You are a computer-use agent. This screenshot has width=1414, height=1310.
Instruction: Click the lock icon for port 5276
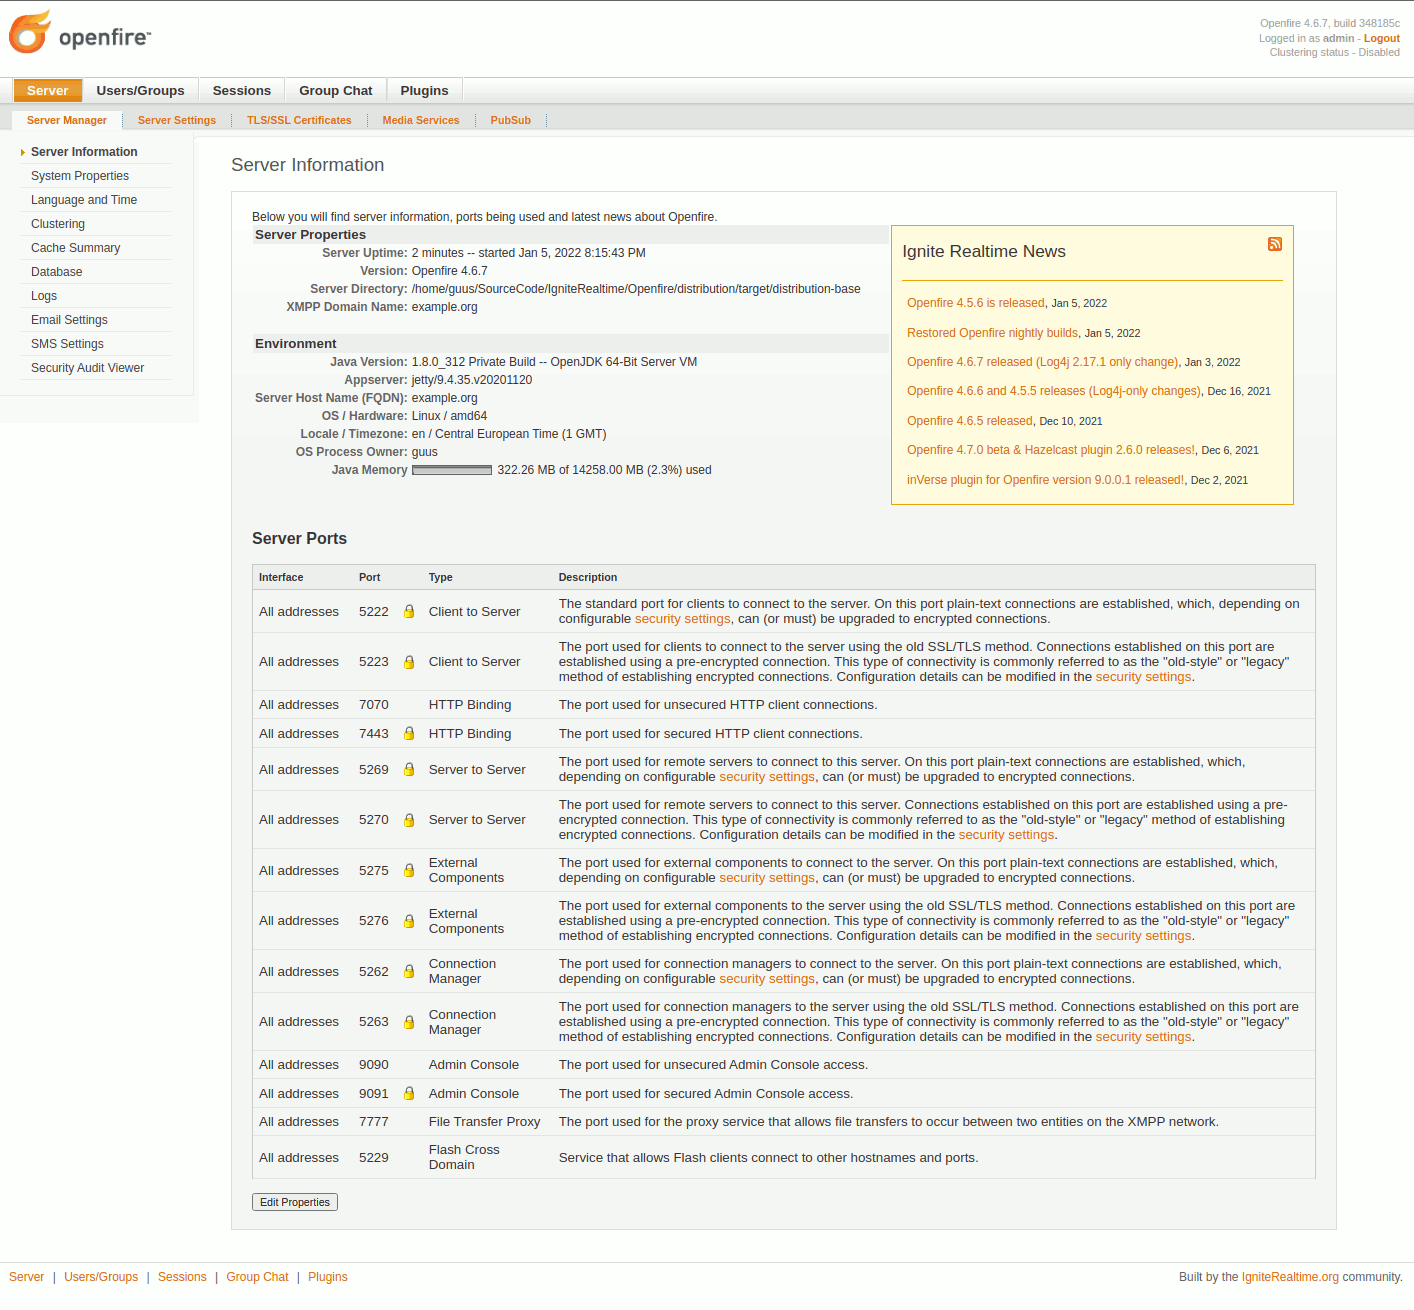tap(409, 921)
